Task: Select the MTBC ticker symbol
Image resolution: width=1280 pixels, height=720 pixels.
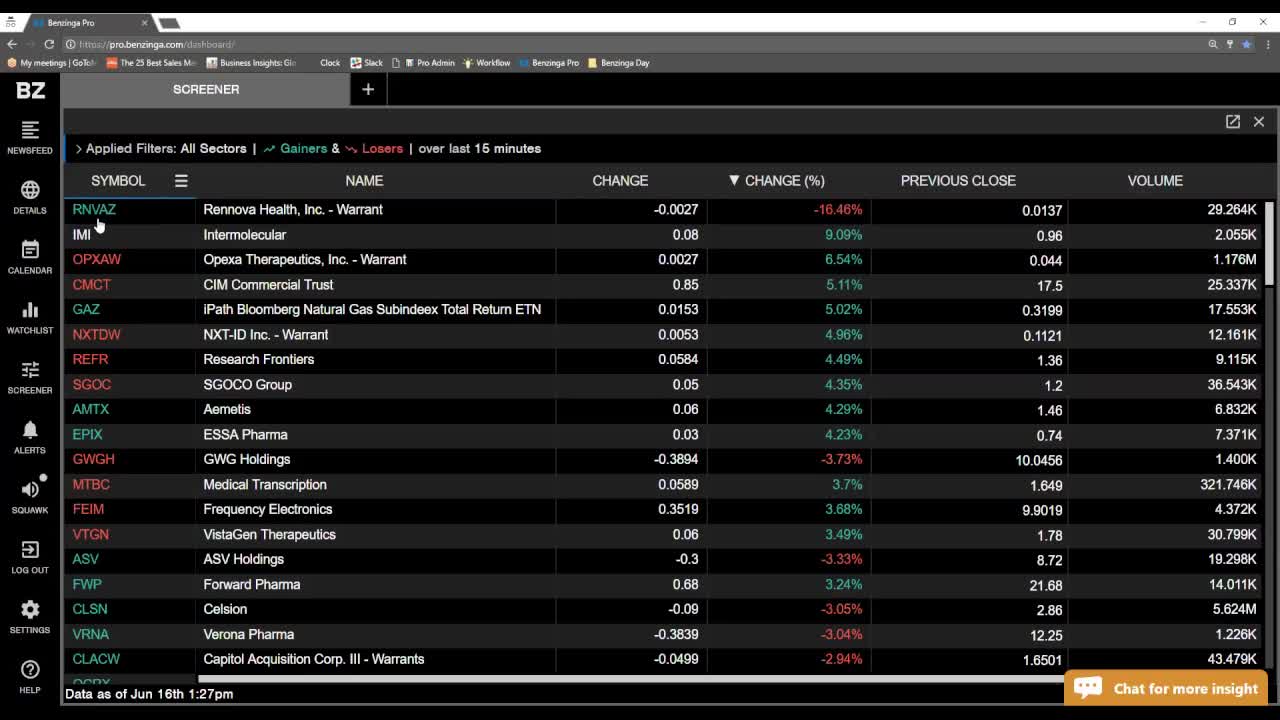Action: 91,485
